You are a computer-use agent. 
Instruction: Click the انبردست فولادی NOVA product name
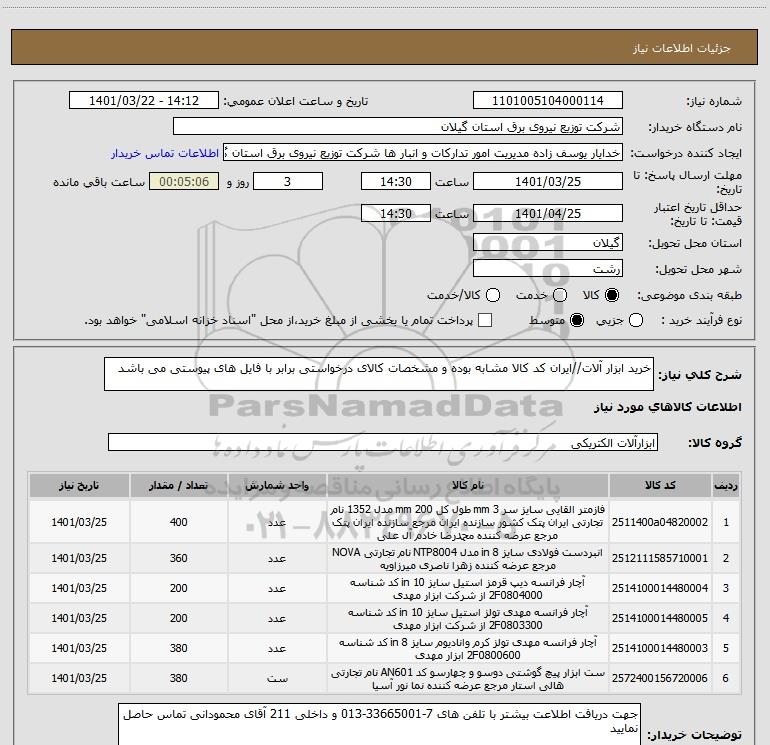468,558
